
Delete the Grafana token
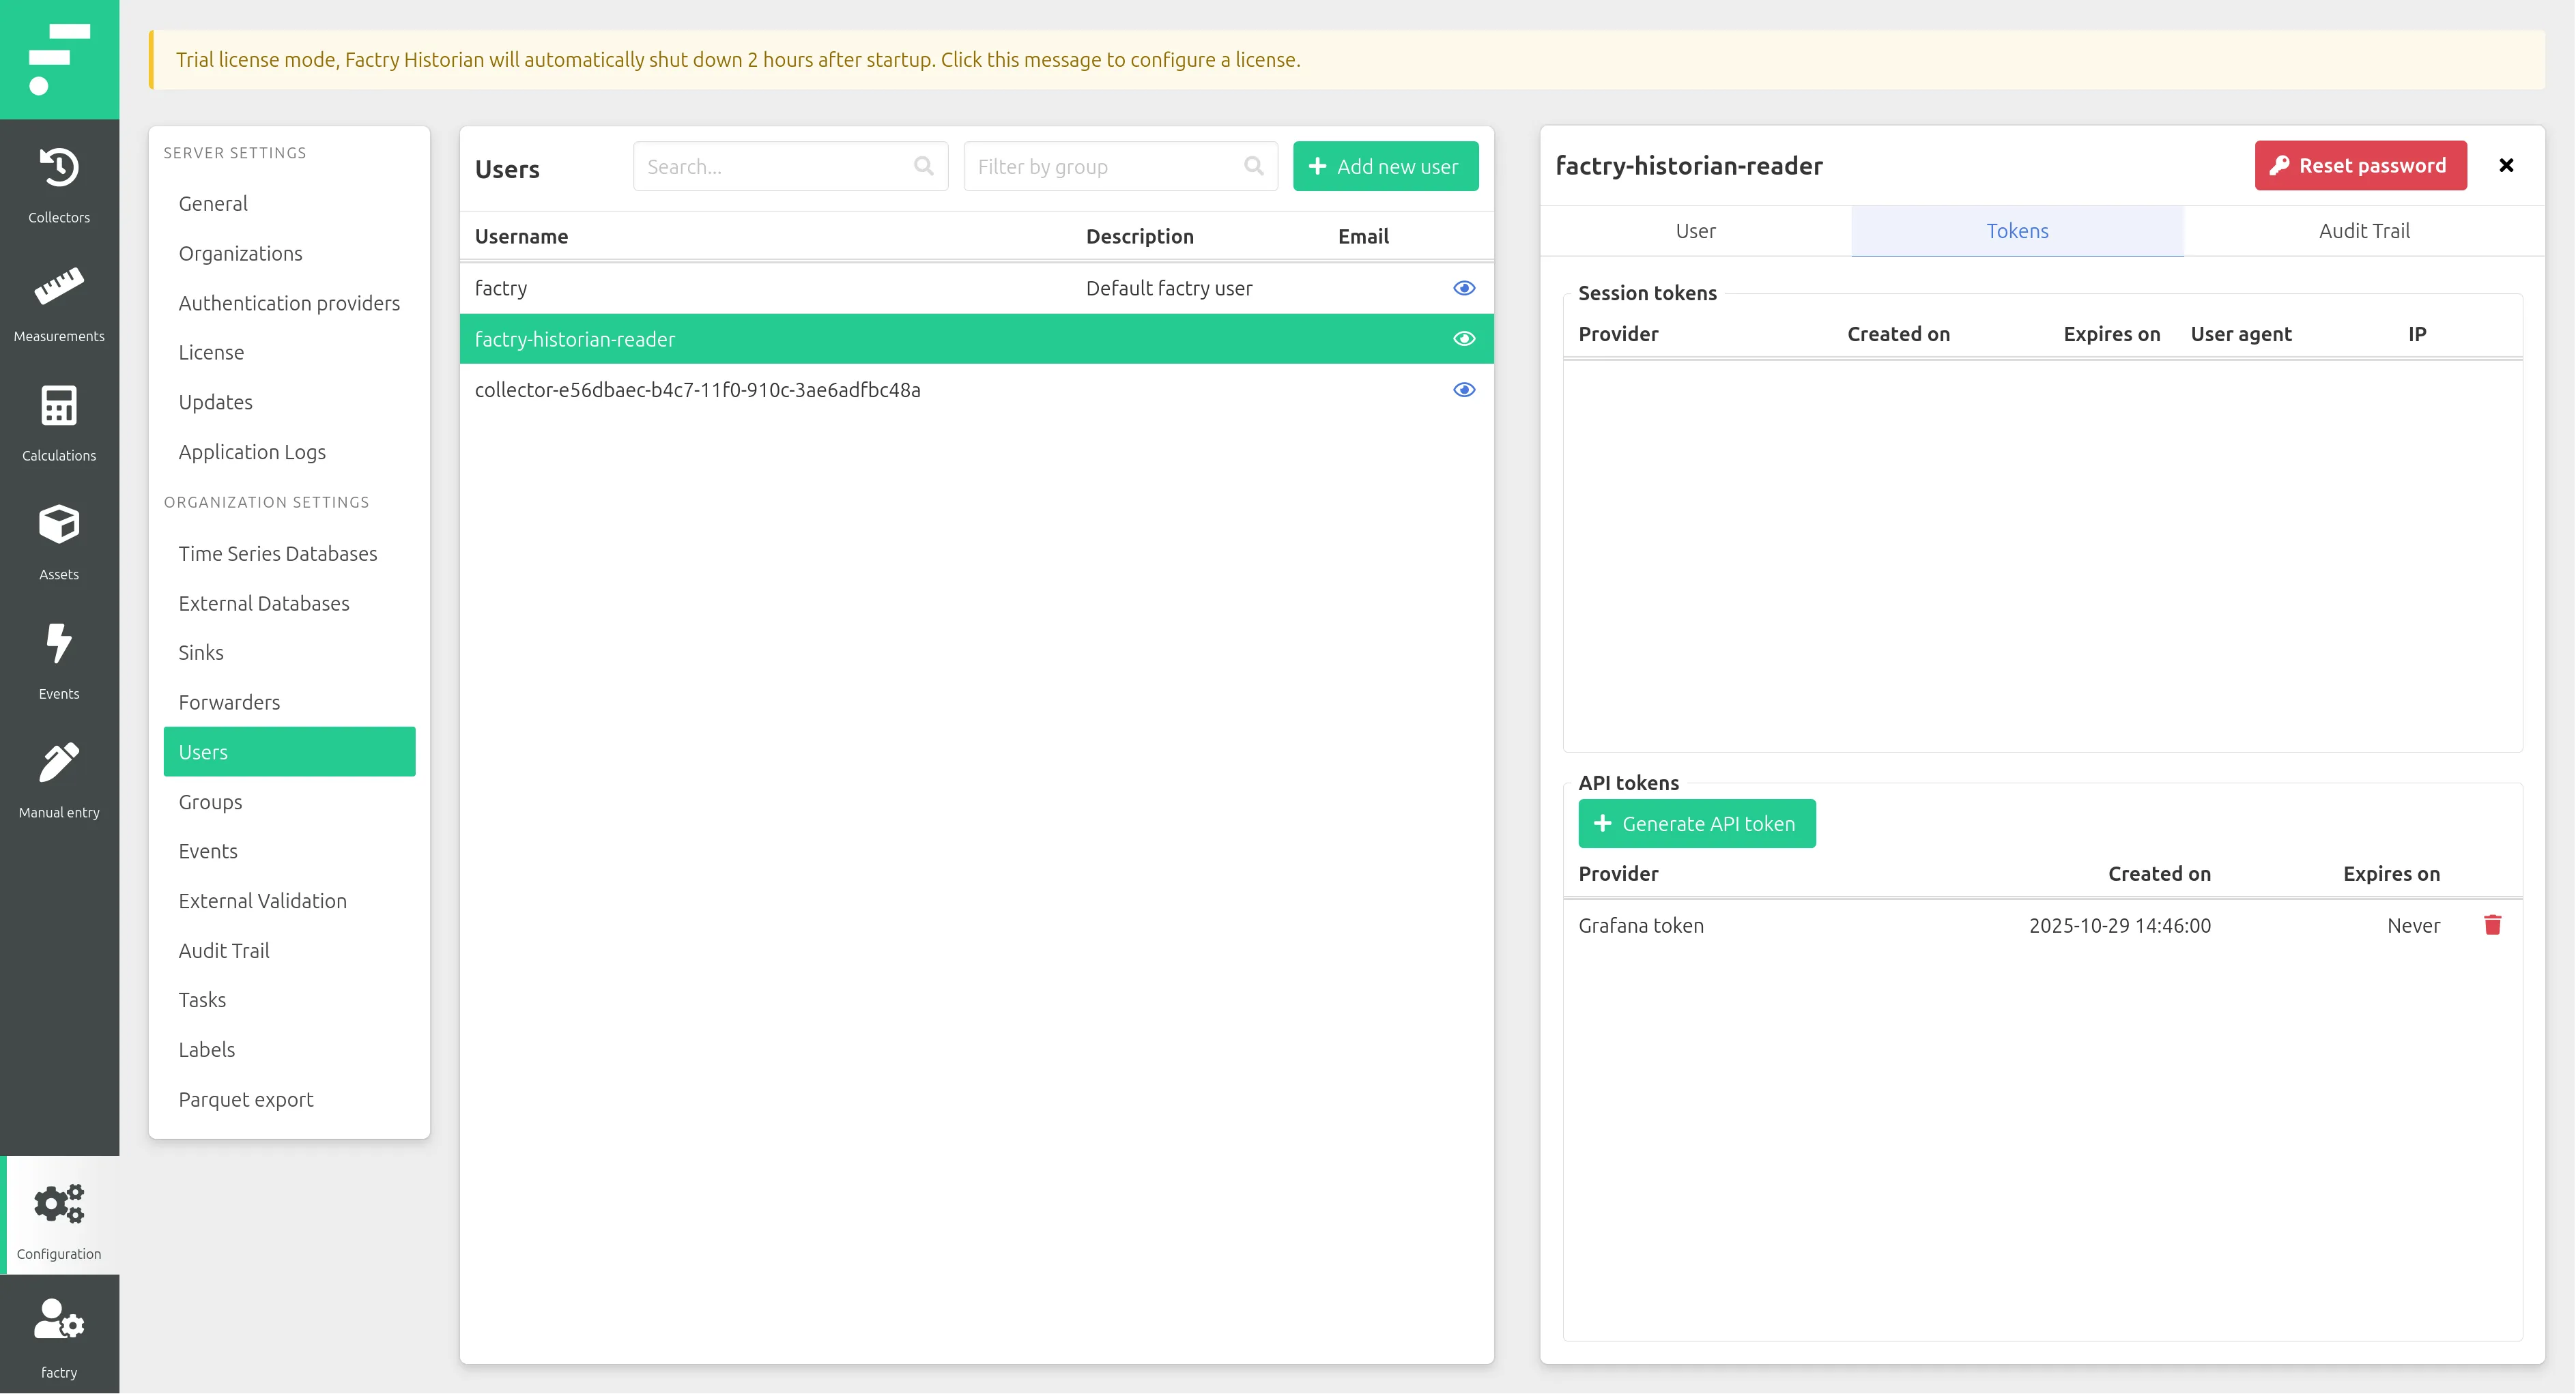pyautogui.click(x=2492, y=925)
